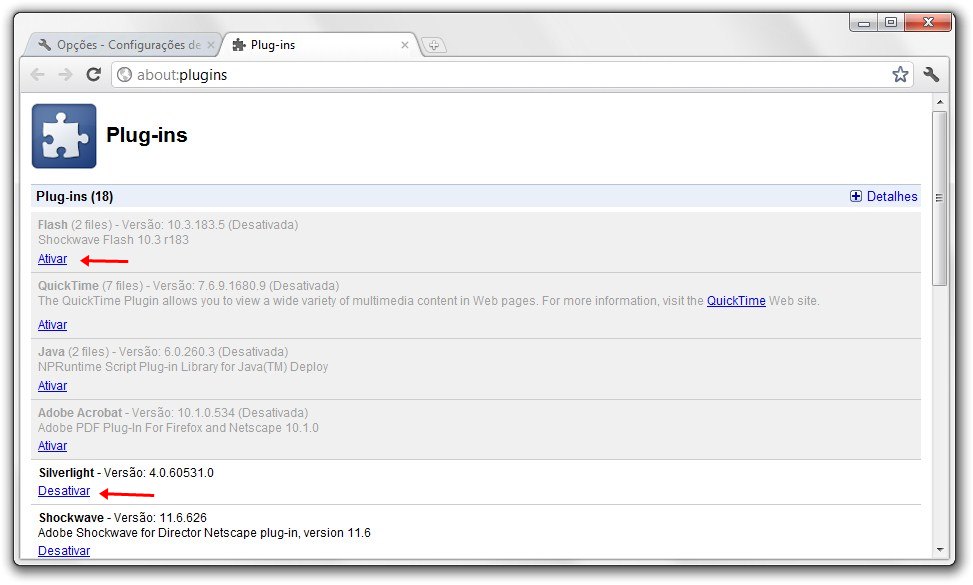The width and height of the screenshot is (973, 585).
Task: Click Desativar under Shockwave plug-in
Action: point(64,551)
